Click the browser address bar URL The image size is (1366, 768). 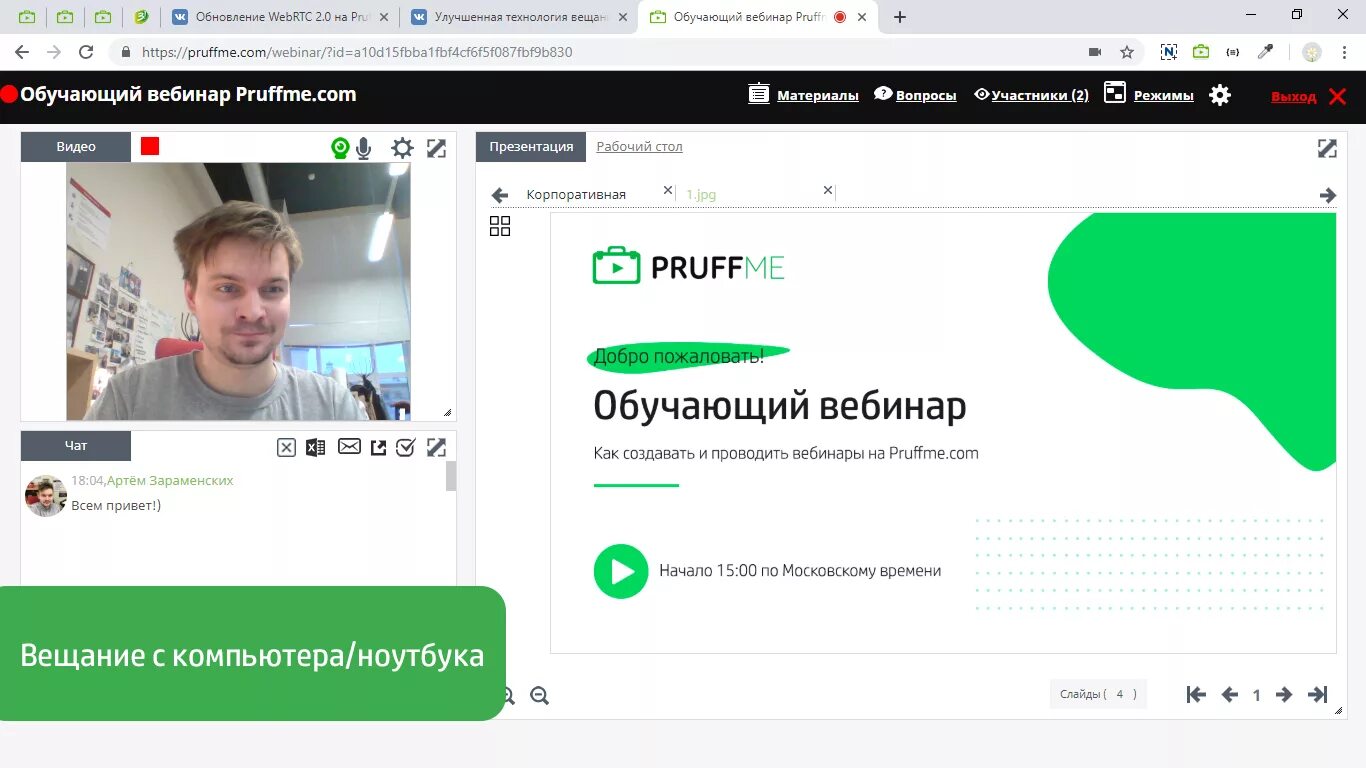point(357,52)
